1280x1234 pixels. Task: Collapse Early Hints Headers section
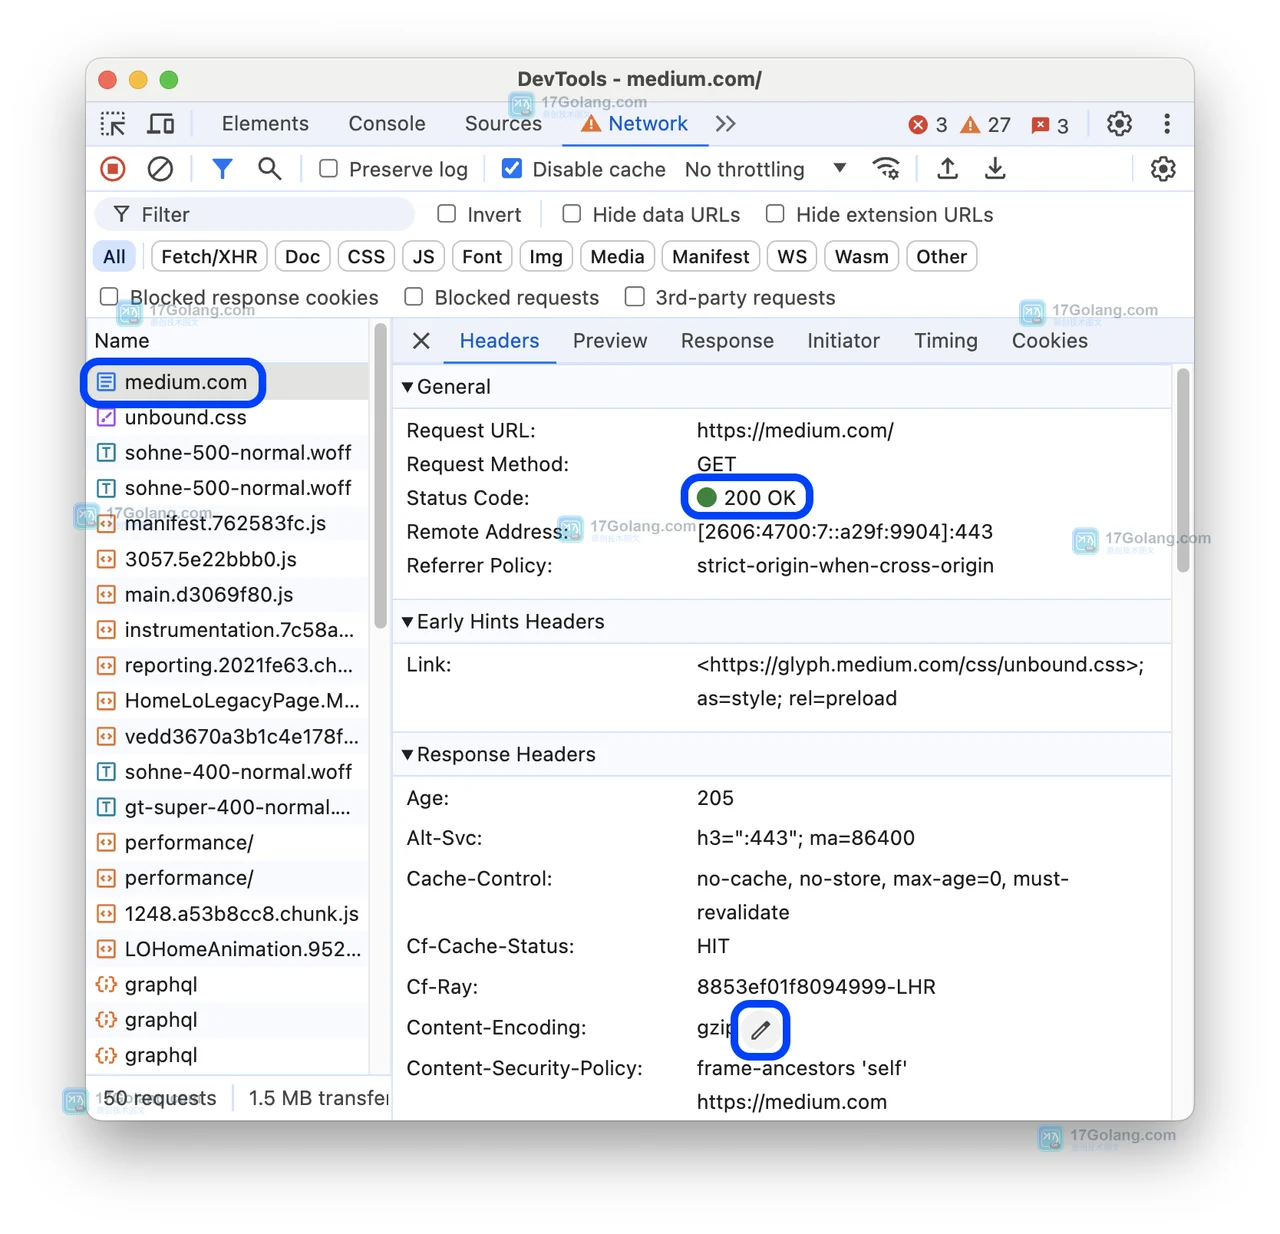(407, 622)
